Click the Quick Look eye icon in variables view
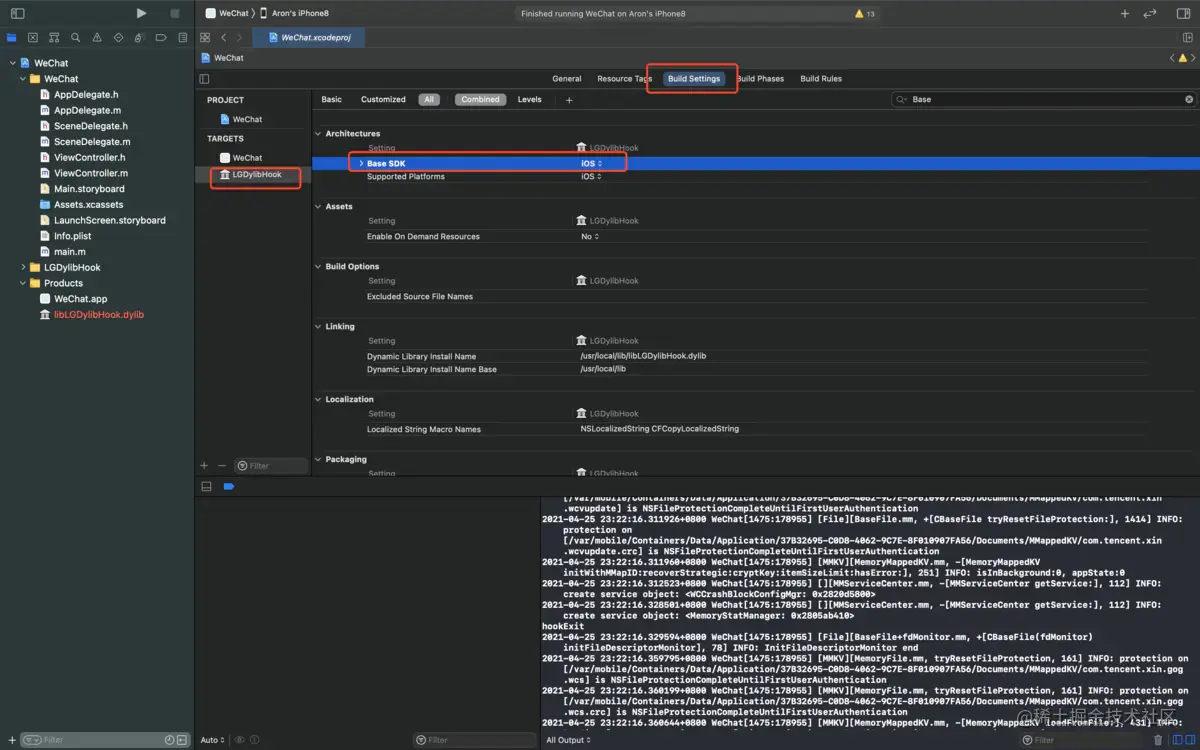 point(240,740)
